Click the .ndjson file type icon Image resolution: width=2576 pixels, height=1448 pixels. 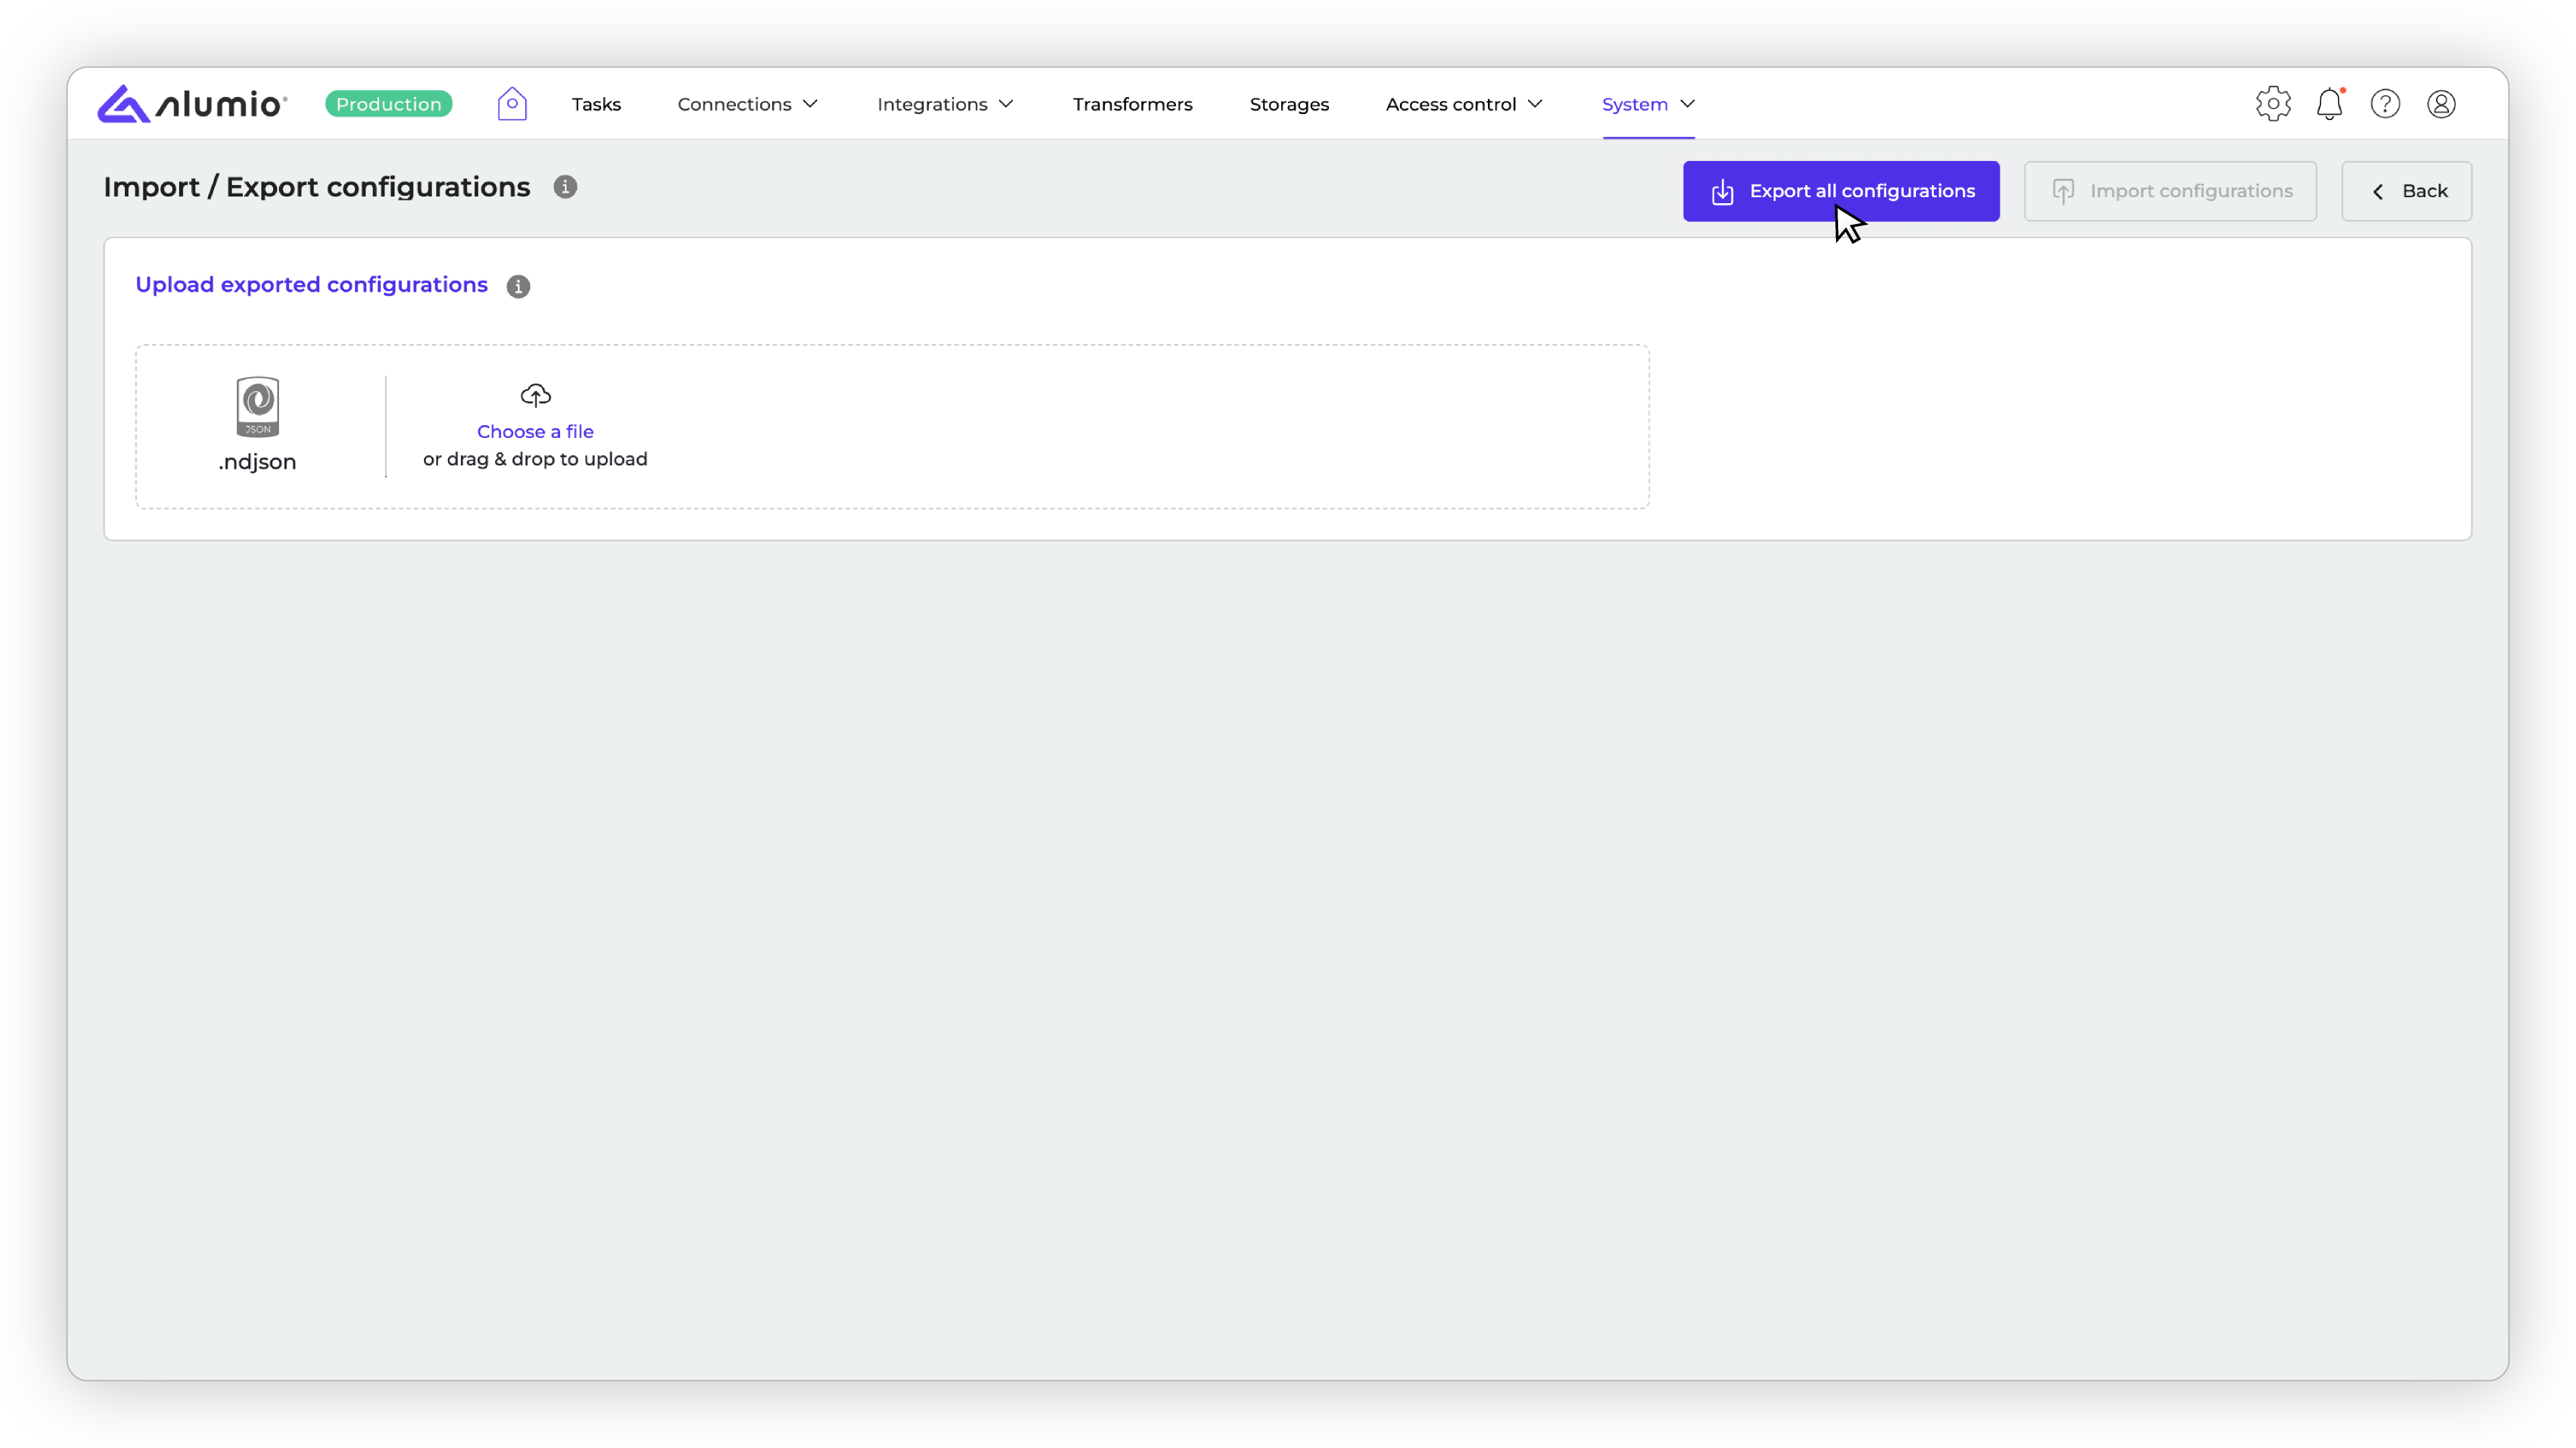[x=258, y=407]
